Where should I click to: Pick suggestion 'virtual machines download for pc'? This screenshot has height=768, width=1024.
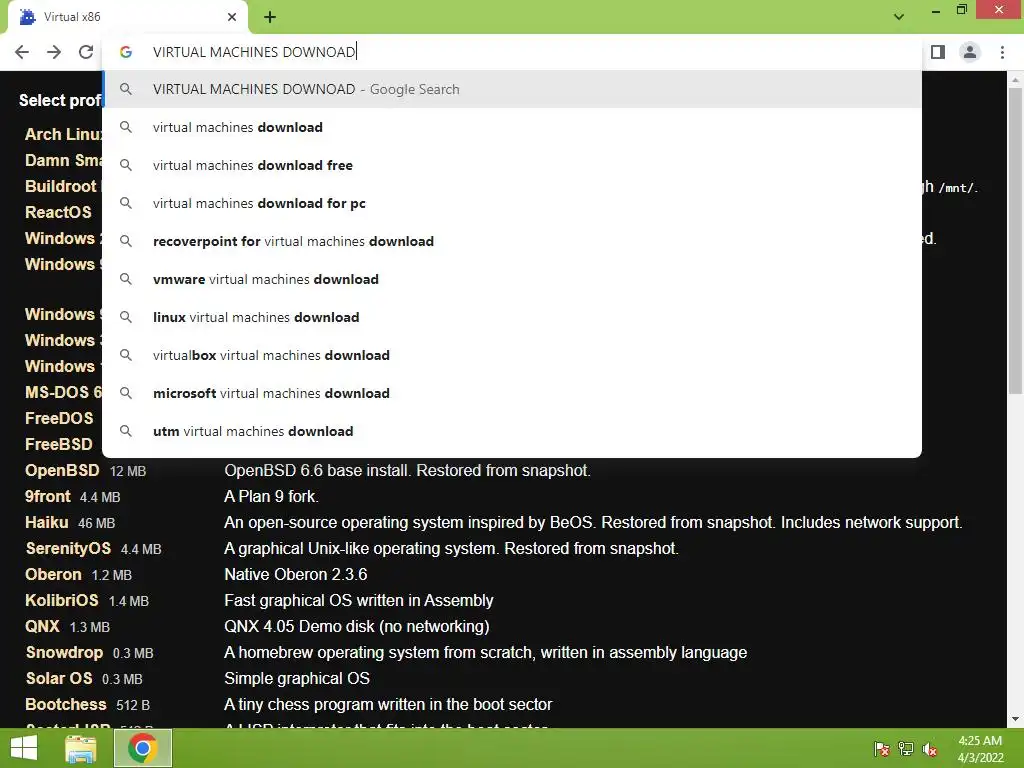[512, 203]
